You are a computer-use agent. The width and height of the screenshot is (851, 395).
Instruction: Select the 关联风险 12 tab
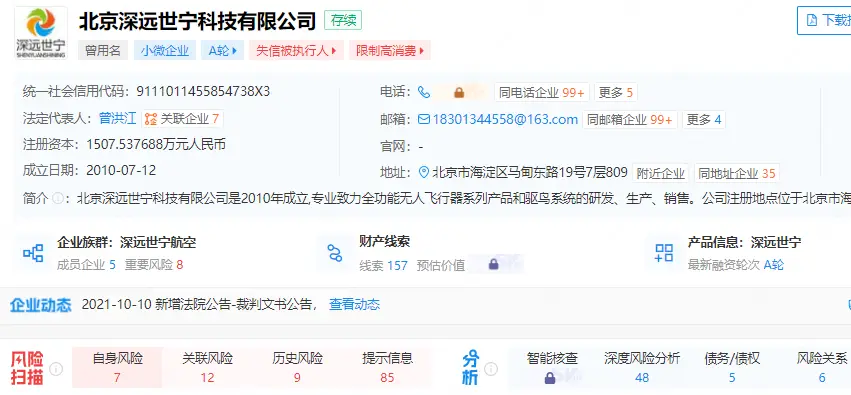point(207,367)
